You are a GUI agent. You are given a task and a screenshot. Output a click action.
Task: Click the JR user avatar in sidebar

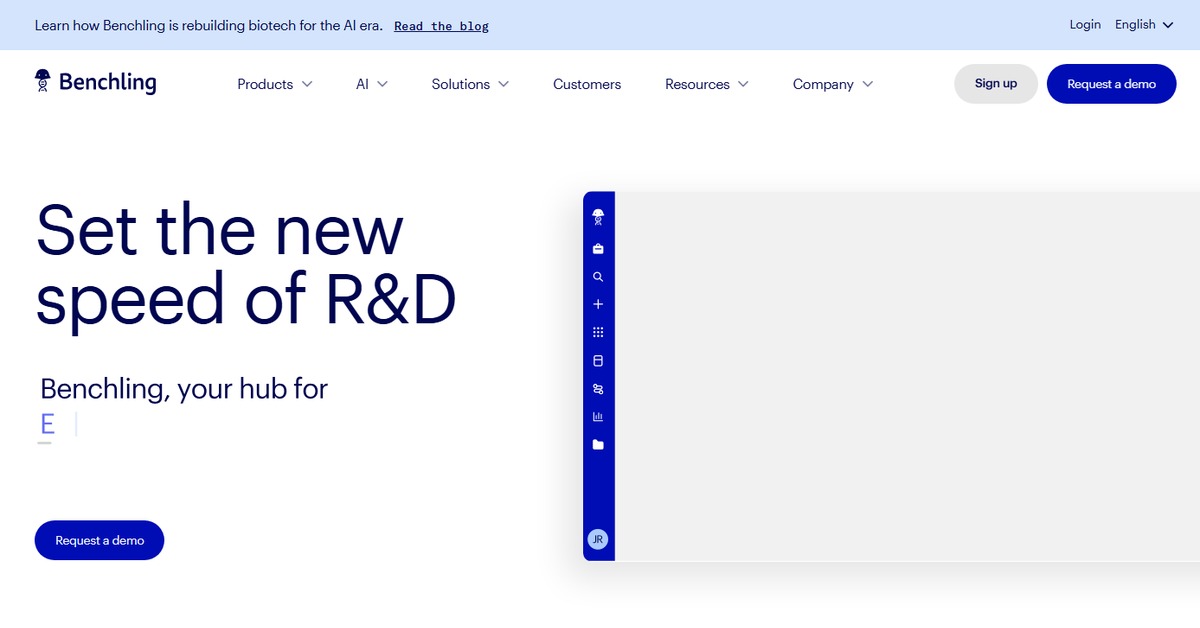(598, 539)
